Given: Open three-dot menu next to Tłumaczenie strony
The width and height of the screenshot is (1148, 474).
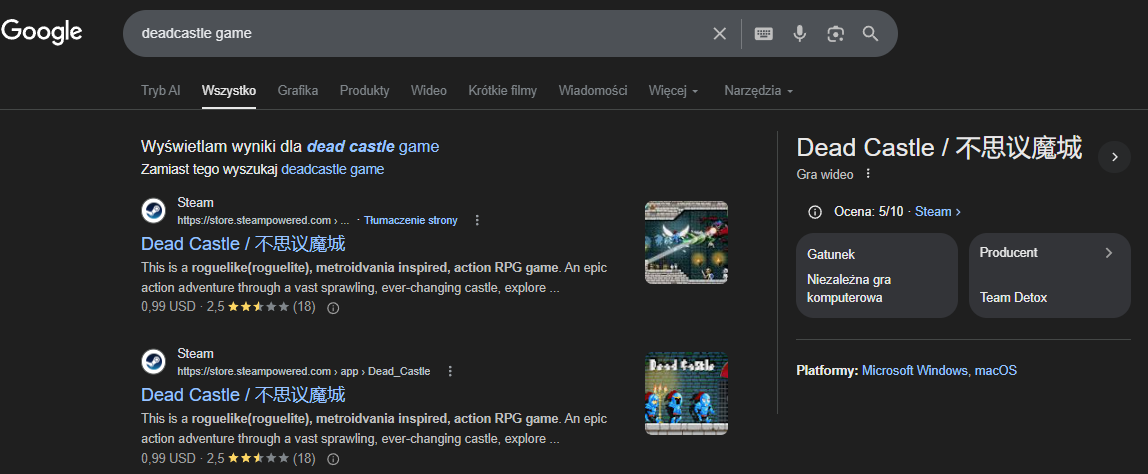Looking at the screenshot, I should pyautogui.click(x=477, y=220).
